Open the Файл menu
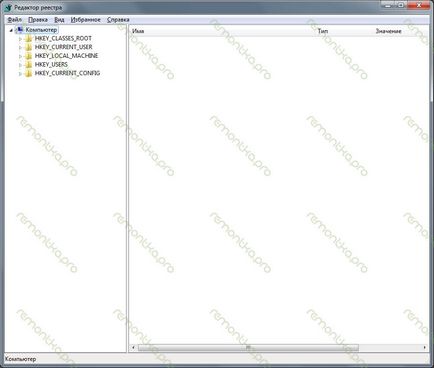434x368 pixels. (x=15, y=20)
